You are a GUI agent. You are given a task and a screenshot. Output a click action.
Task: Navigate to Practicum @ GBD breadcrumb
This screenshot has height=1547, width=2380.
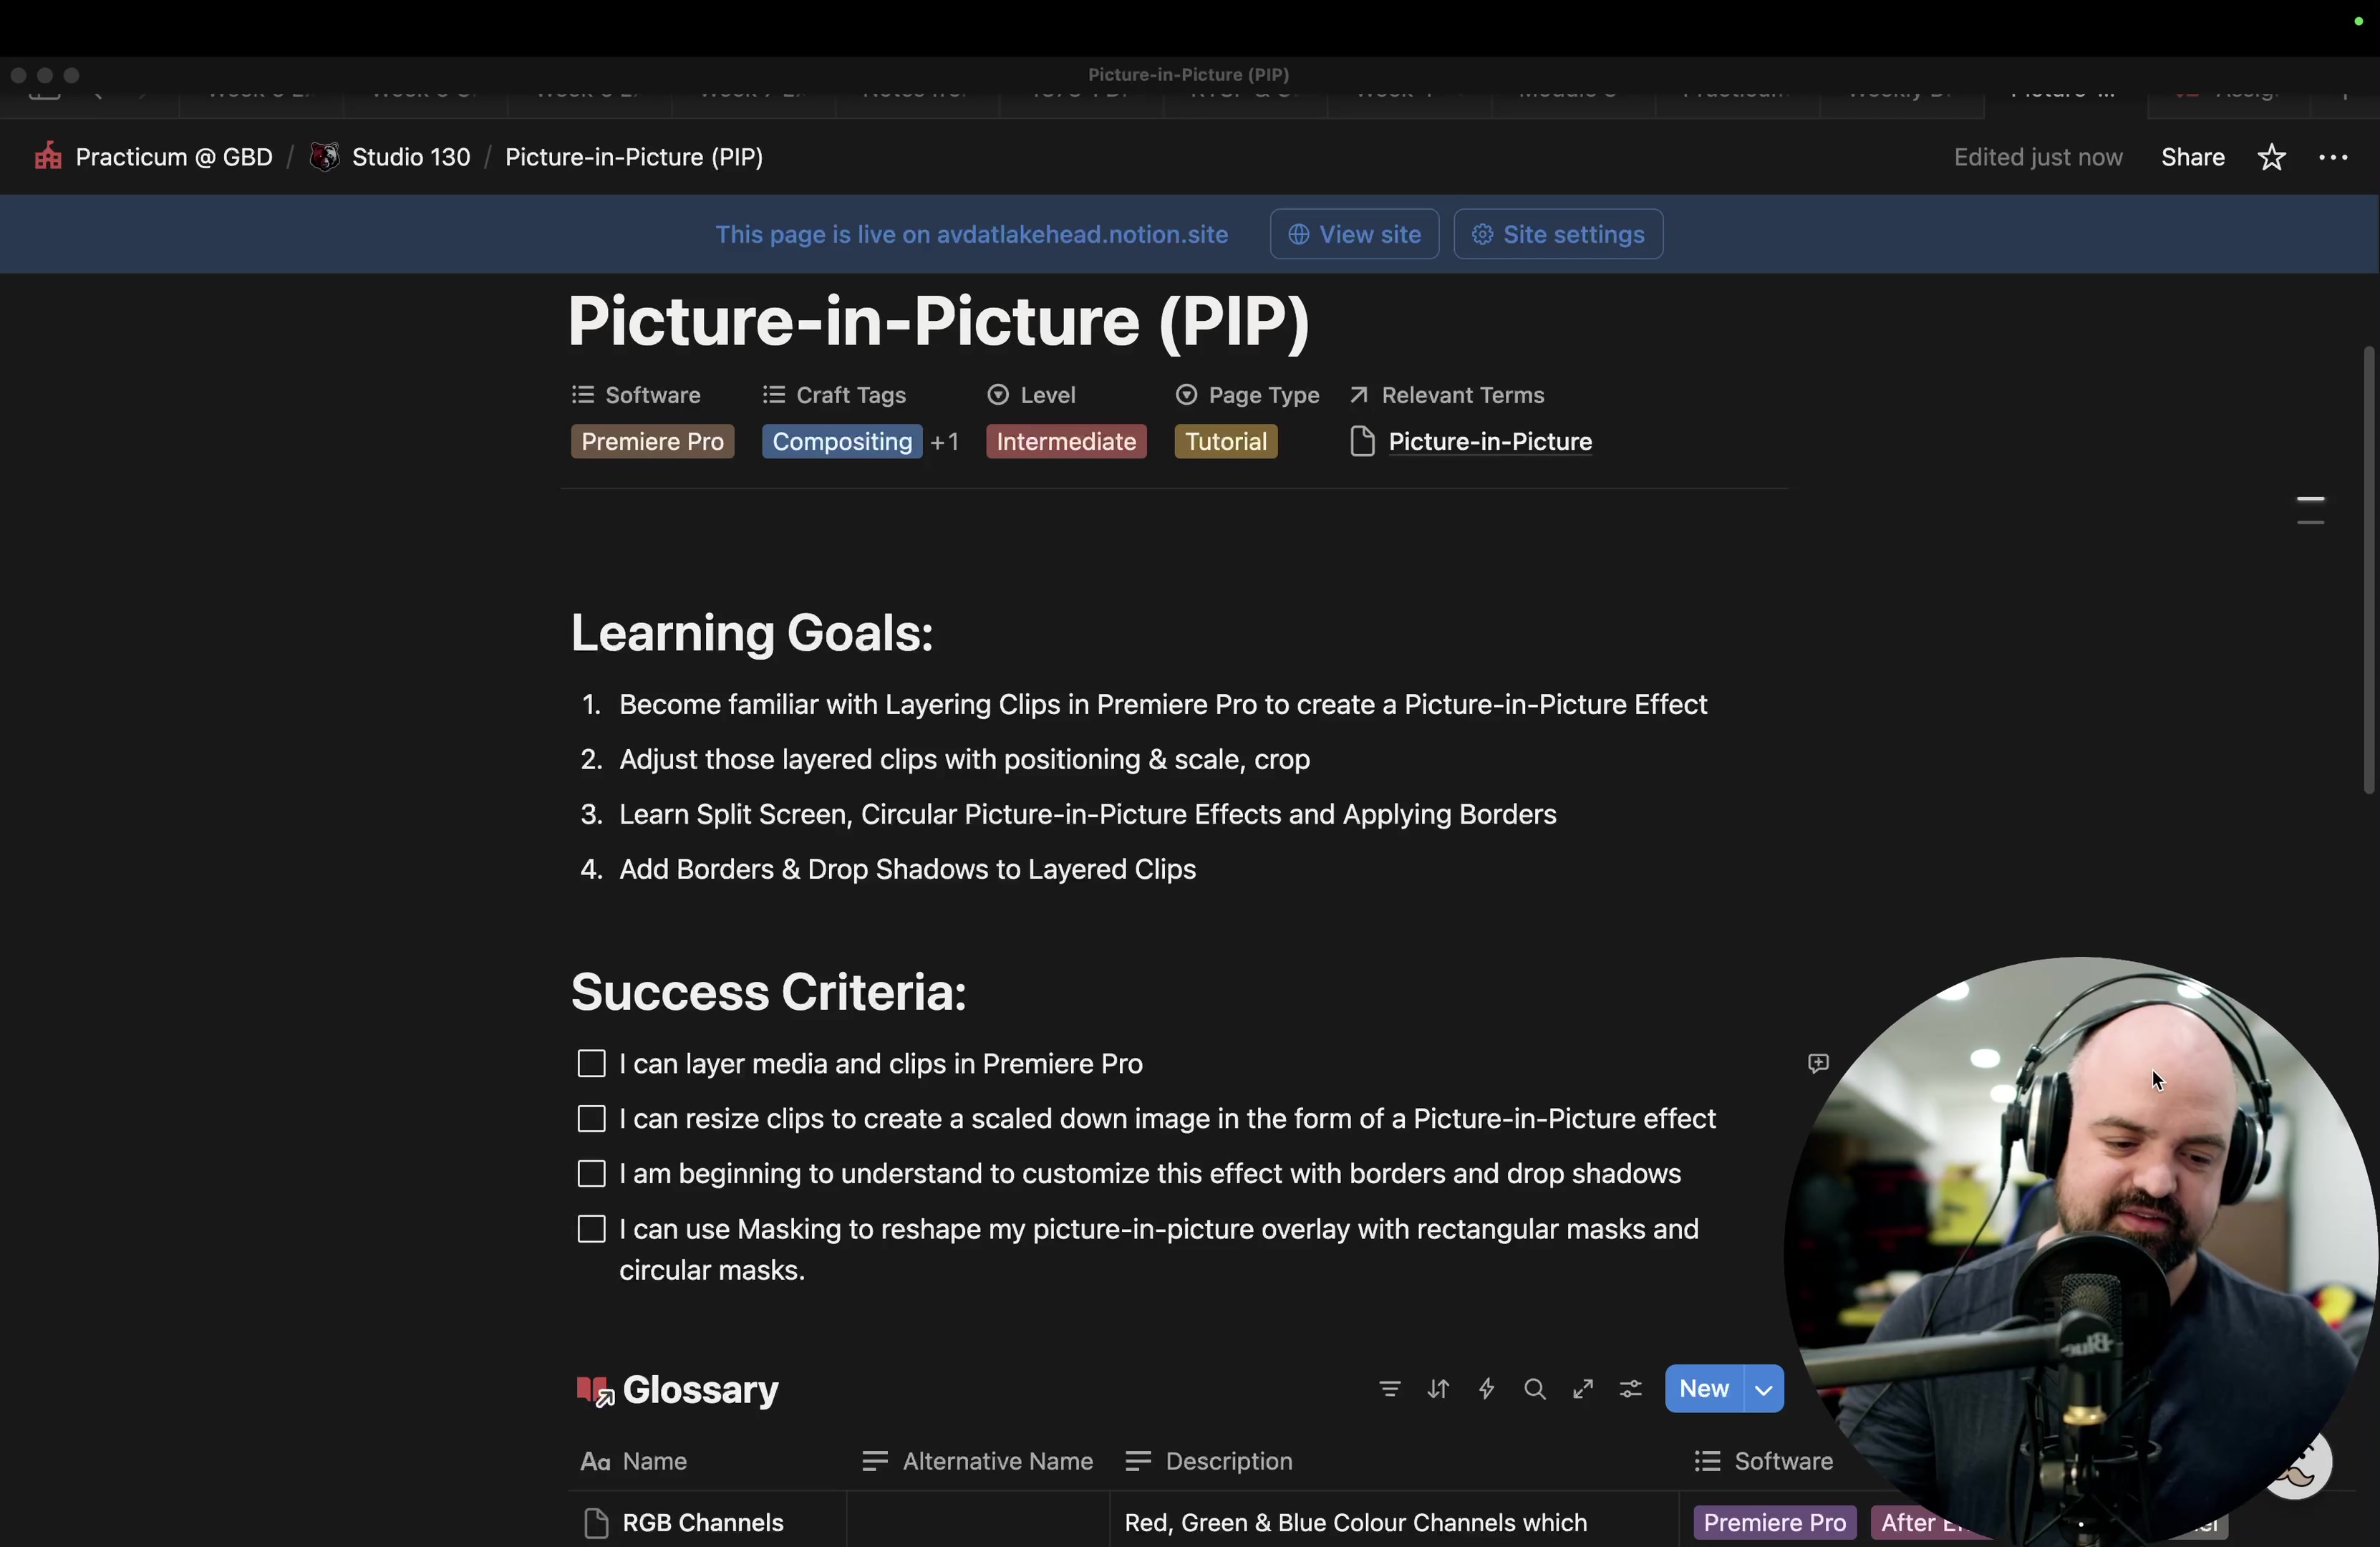[x=173, y=158]
